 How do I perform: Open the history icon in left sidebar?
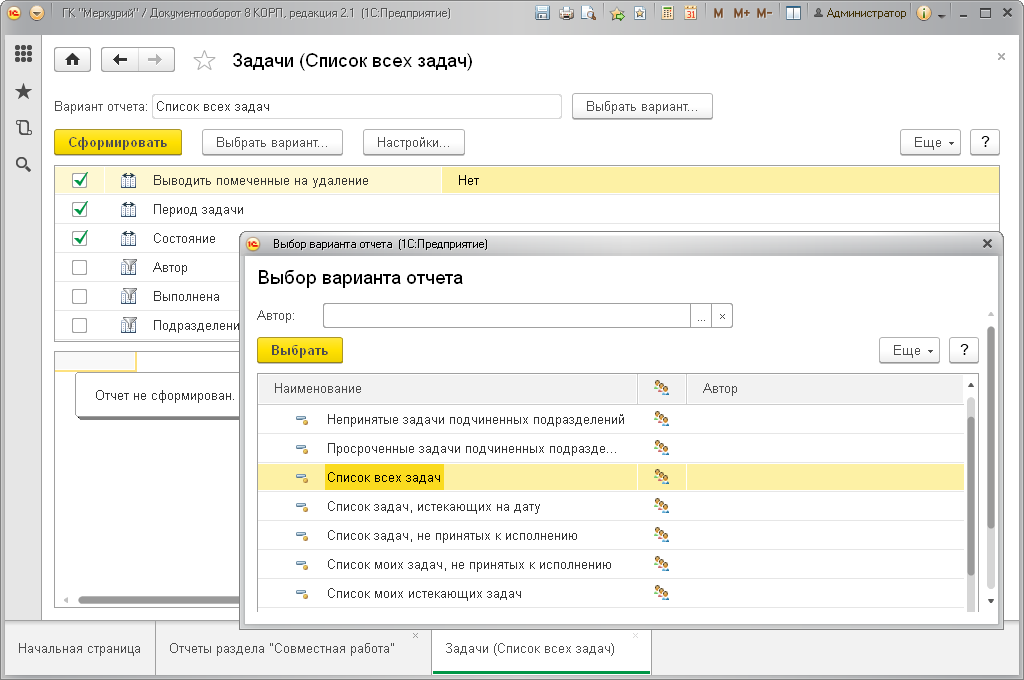24,127
